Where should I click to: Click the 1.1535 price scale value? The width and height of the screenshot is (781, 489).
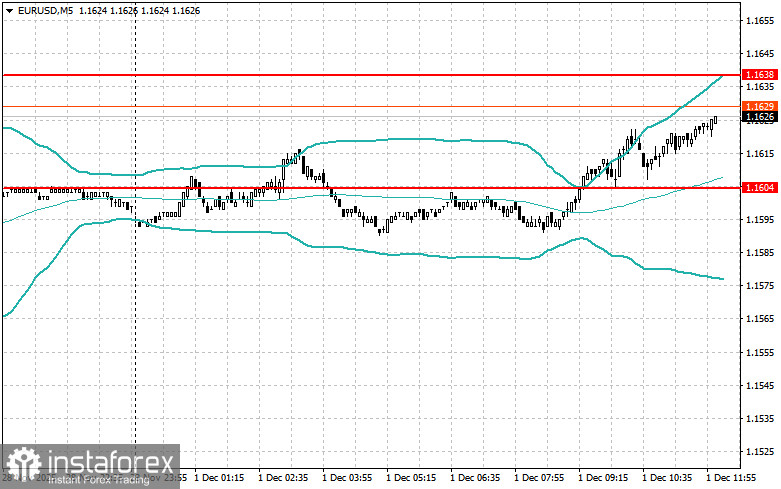point(760,419)
